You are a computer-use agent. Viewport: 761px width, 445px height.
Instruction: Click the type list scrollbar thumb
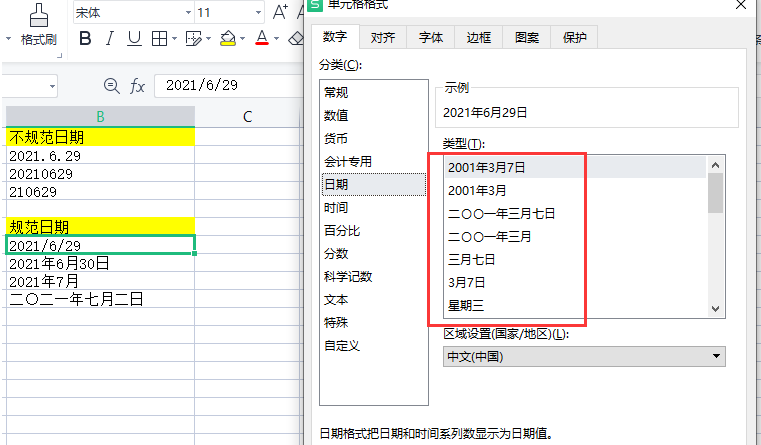[x=715, y=193]
